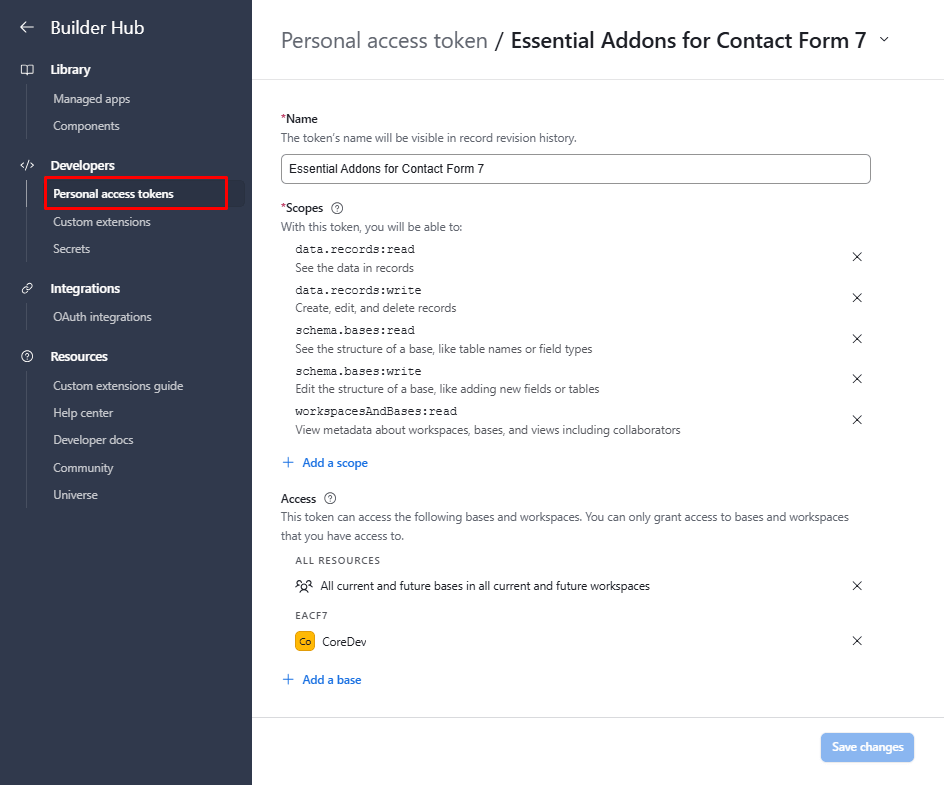Click the all-workspaces people icon
The height and width of the screenshot is (785, 944).
[x=304, y=586]
